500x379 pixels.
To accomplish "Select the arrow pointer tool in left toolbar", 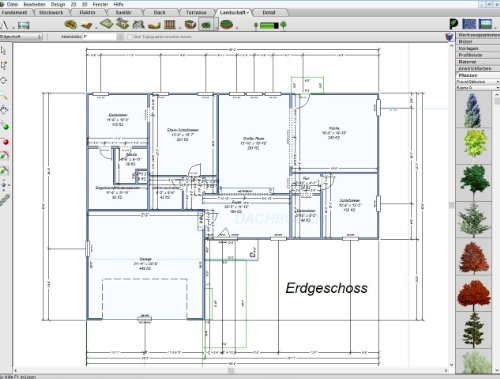I will 4,51.
